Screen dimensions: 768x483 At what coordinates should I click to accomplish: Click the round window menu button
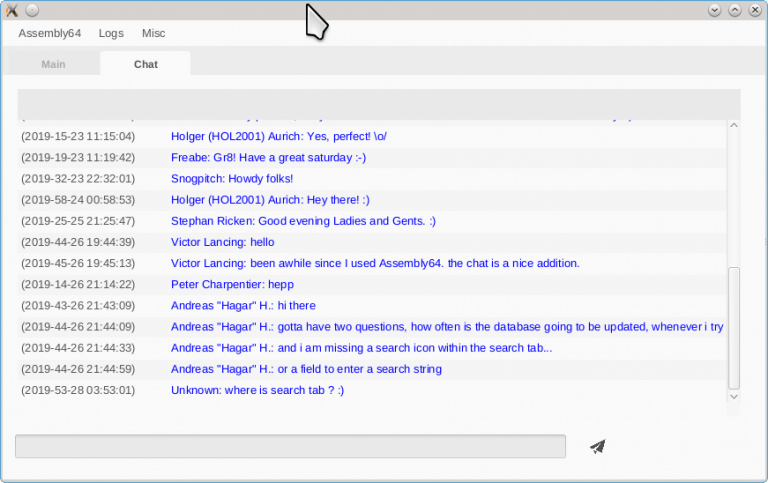click(x=32, y=10)
